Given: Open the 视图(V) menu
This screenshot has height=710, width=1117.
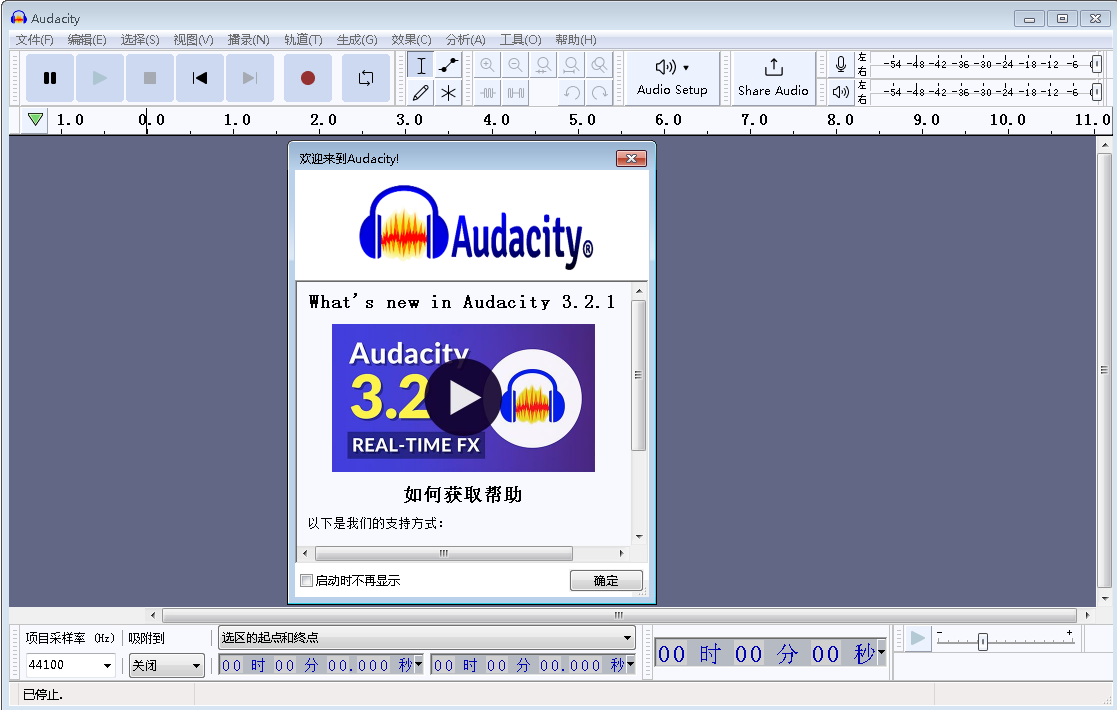Looking at the screenshot, I should coord(193,40).
